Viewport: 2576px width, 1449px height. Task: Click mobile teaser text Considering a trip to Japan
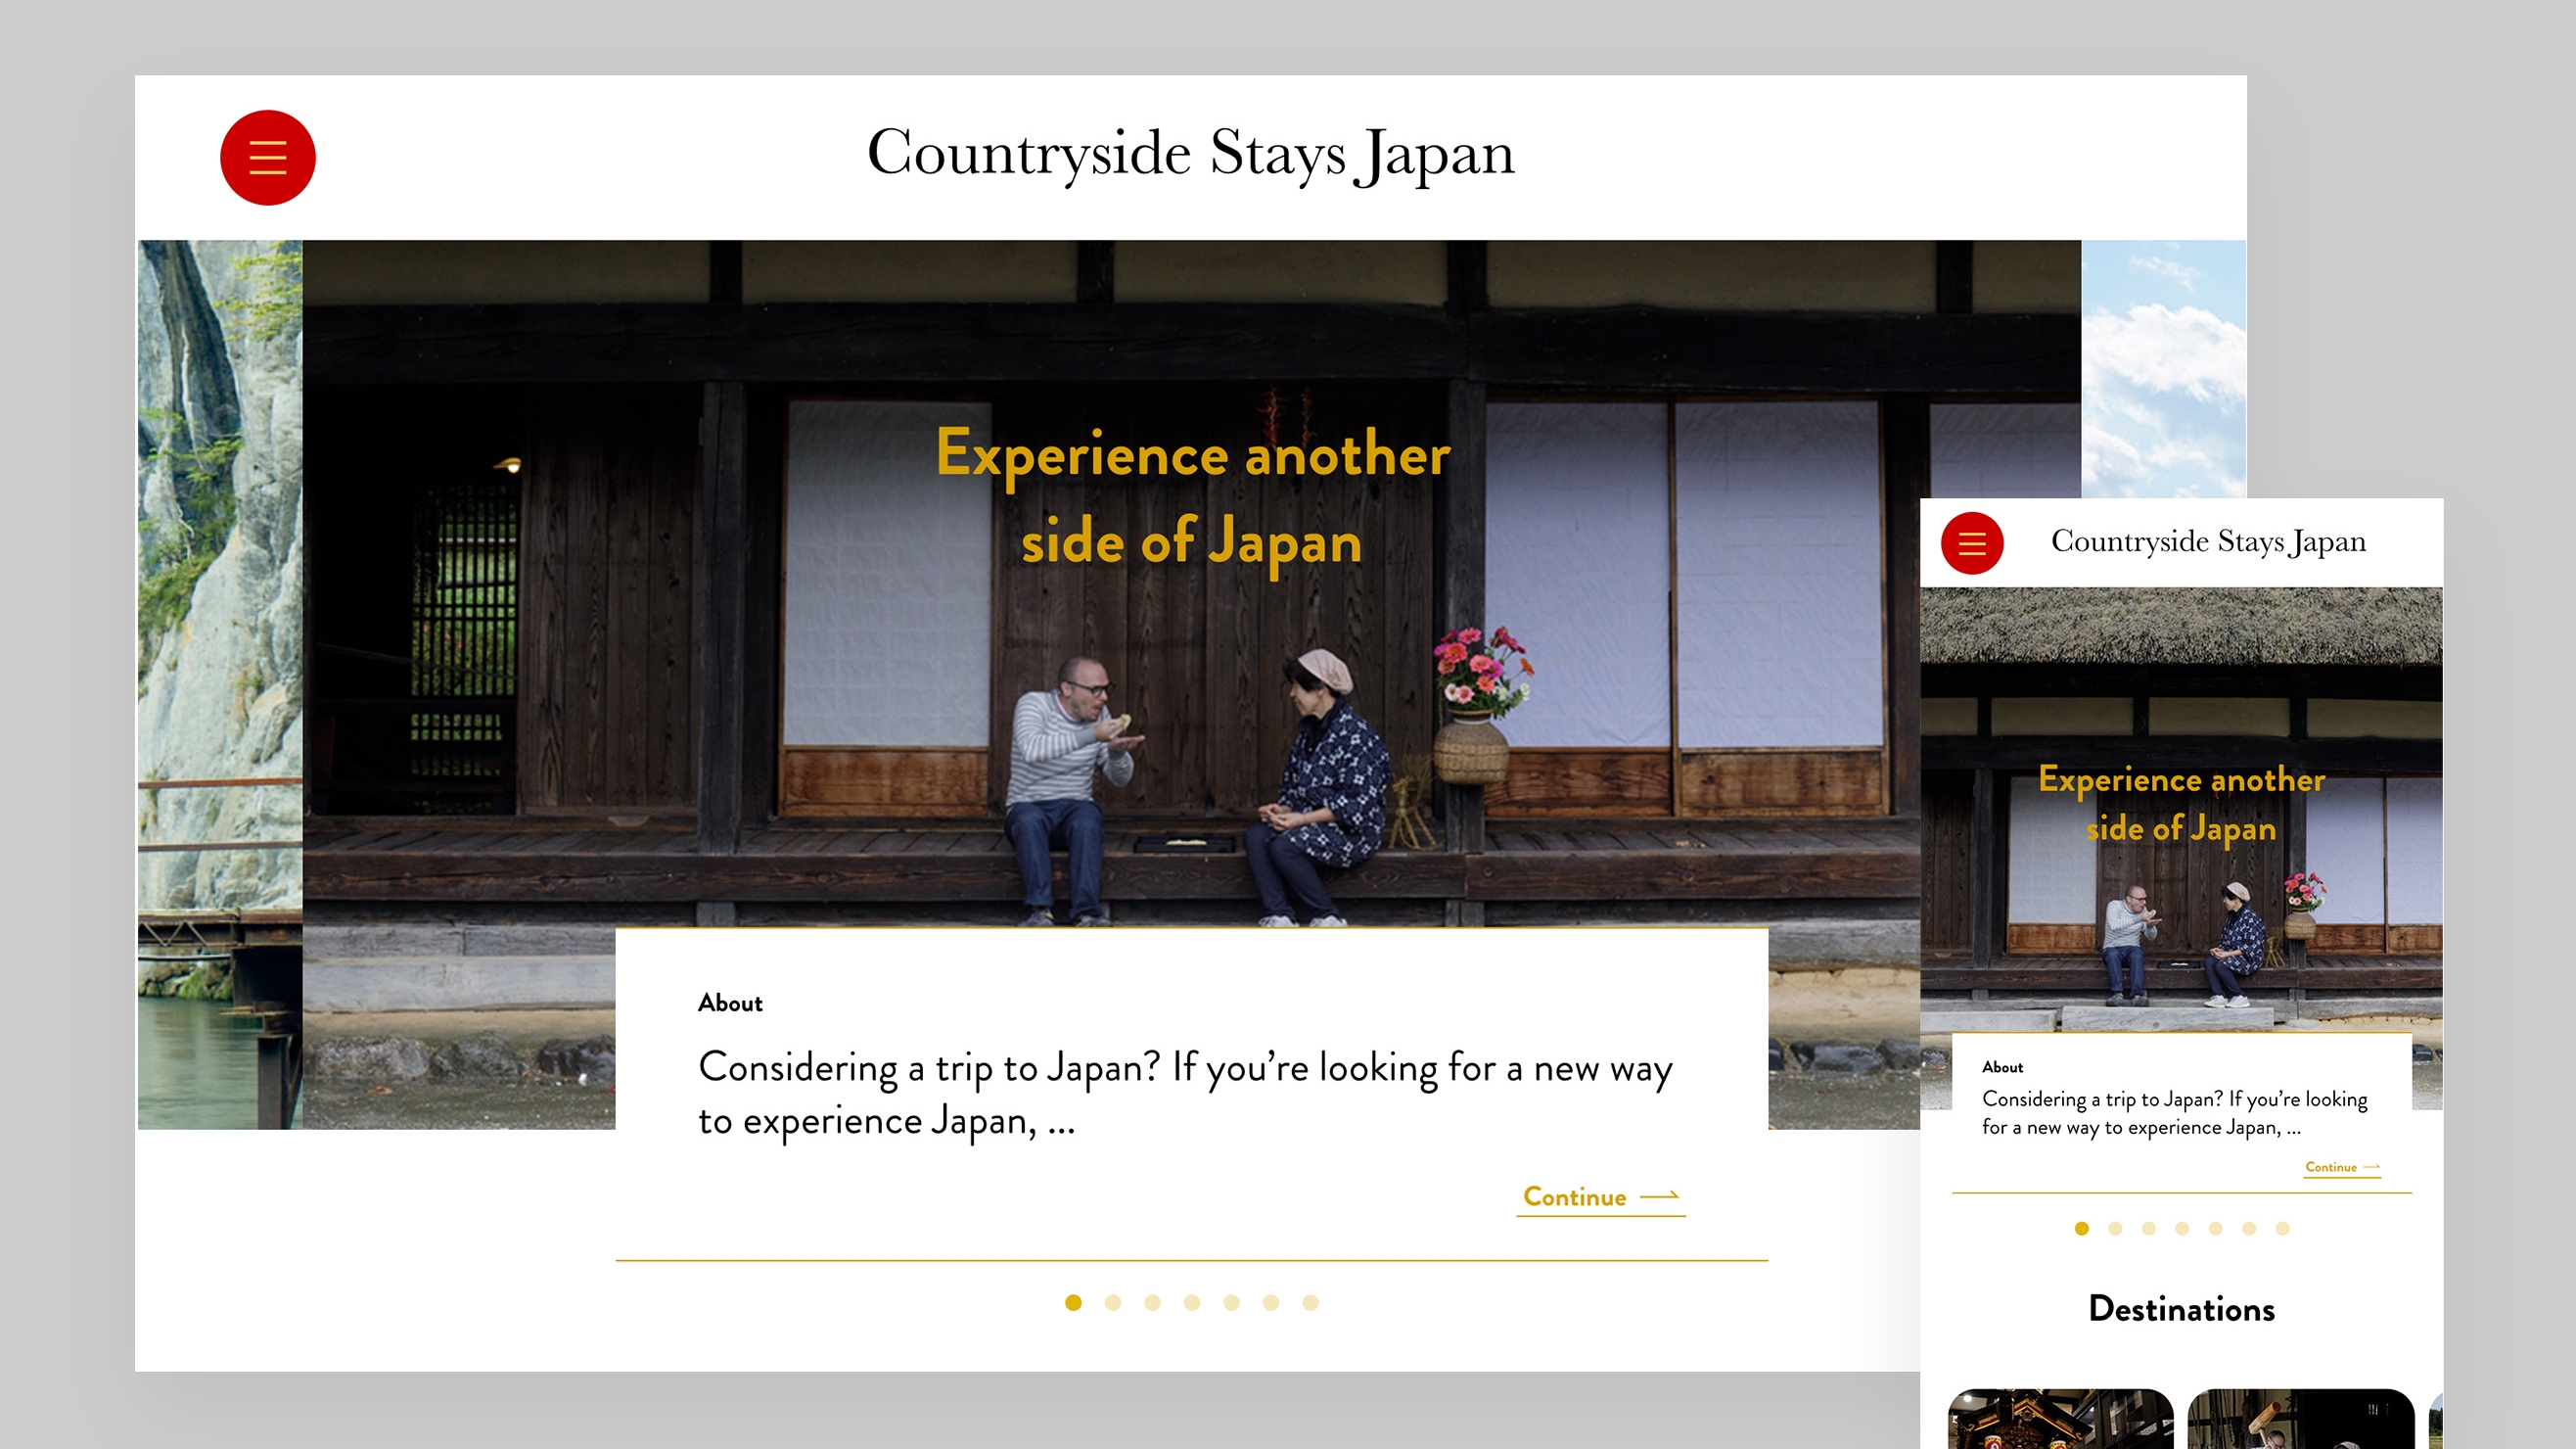tap(2175, 1113)
